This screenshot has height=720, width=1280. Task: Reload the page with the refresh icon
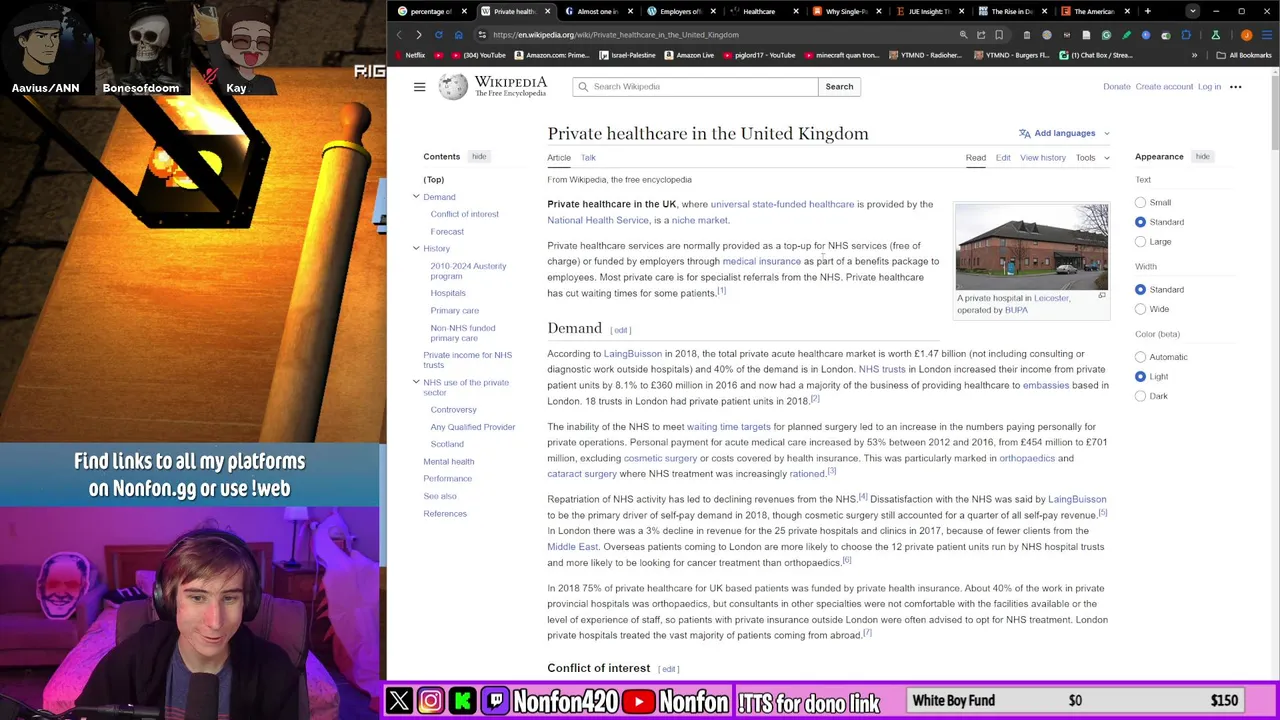(x=438, y=35)
